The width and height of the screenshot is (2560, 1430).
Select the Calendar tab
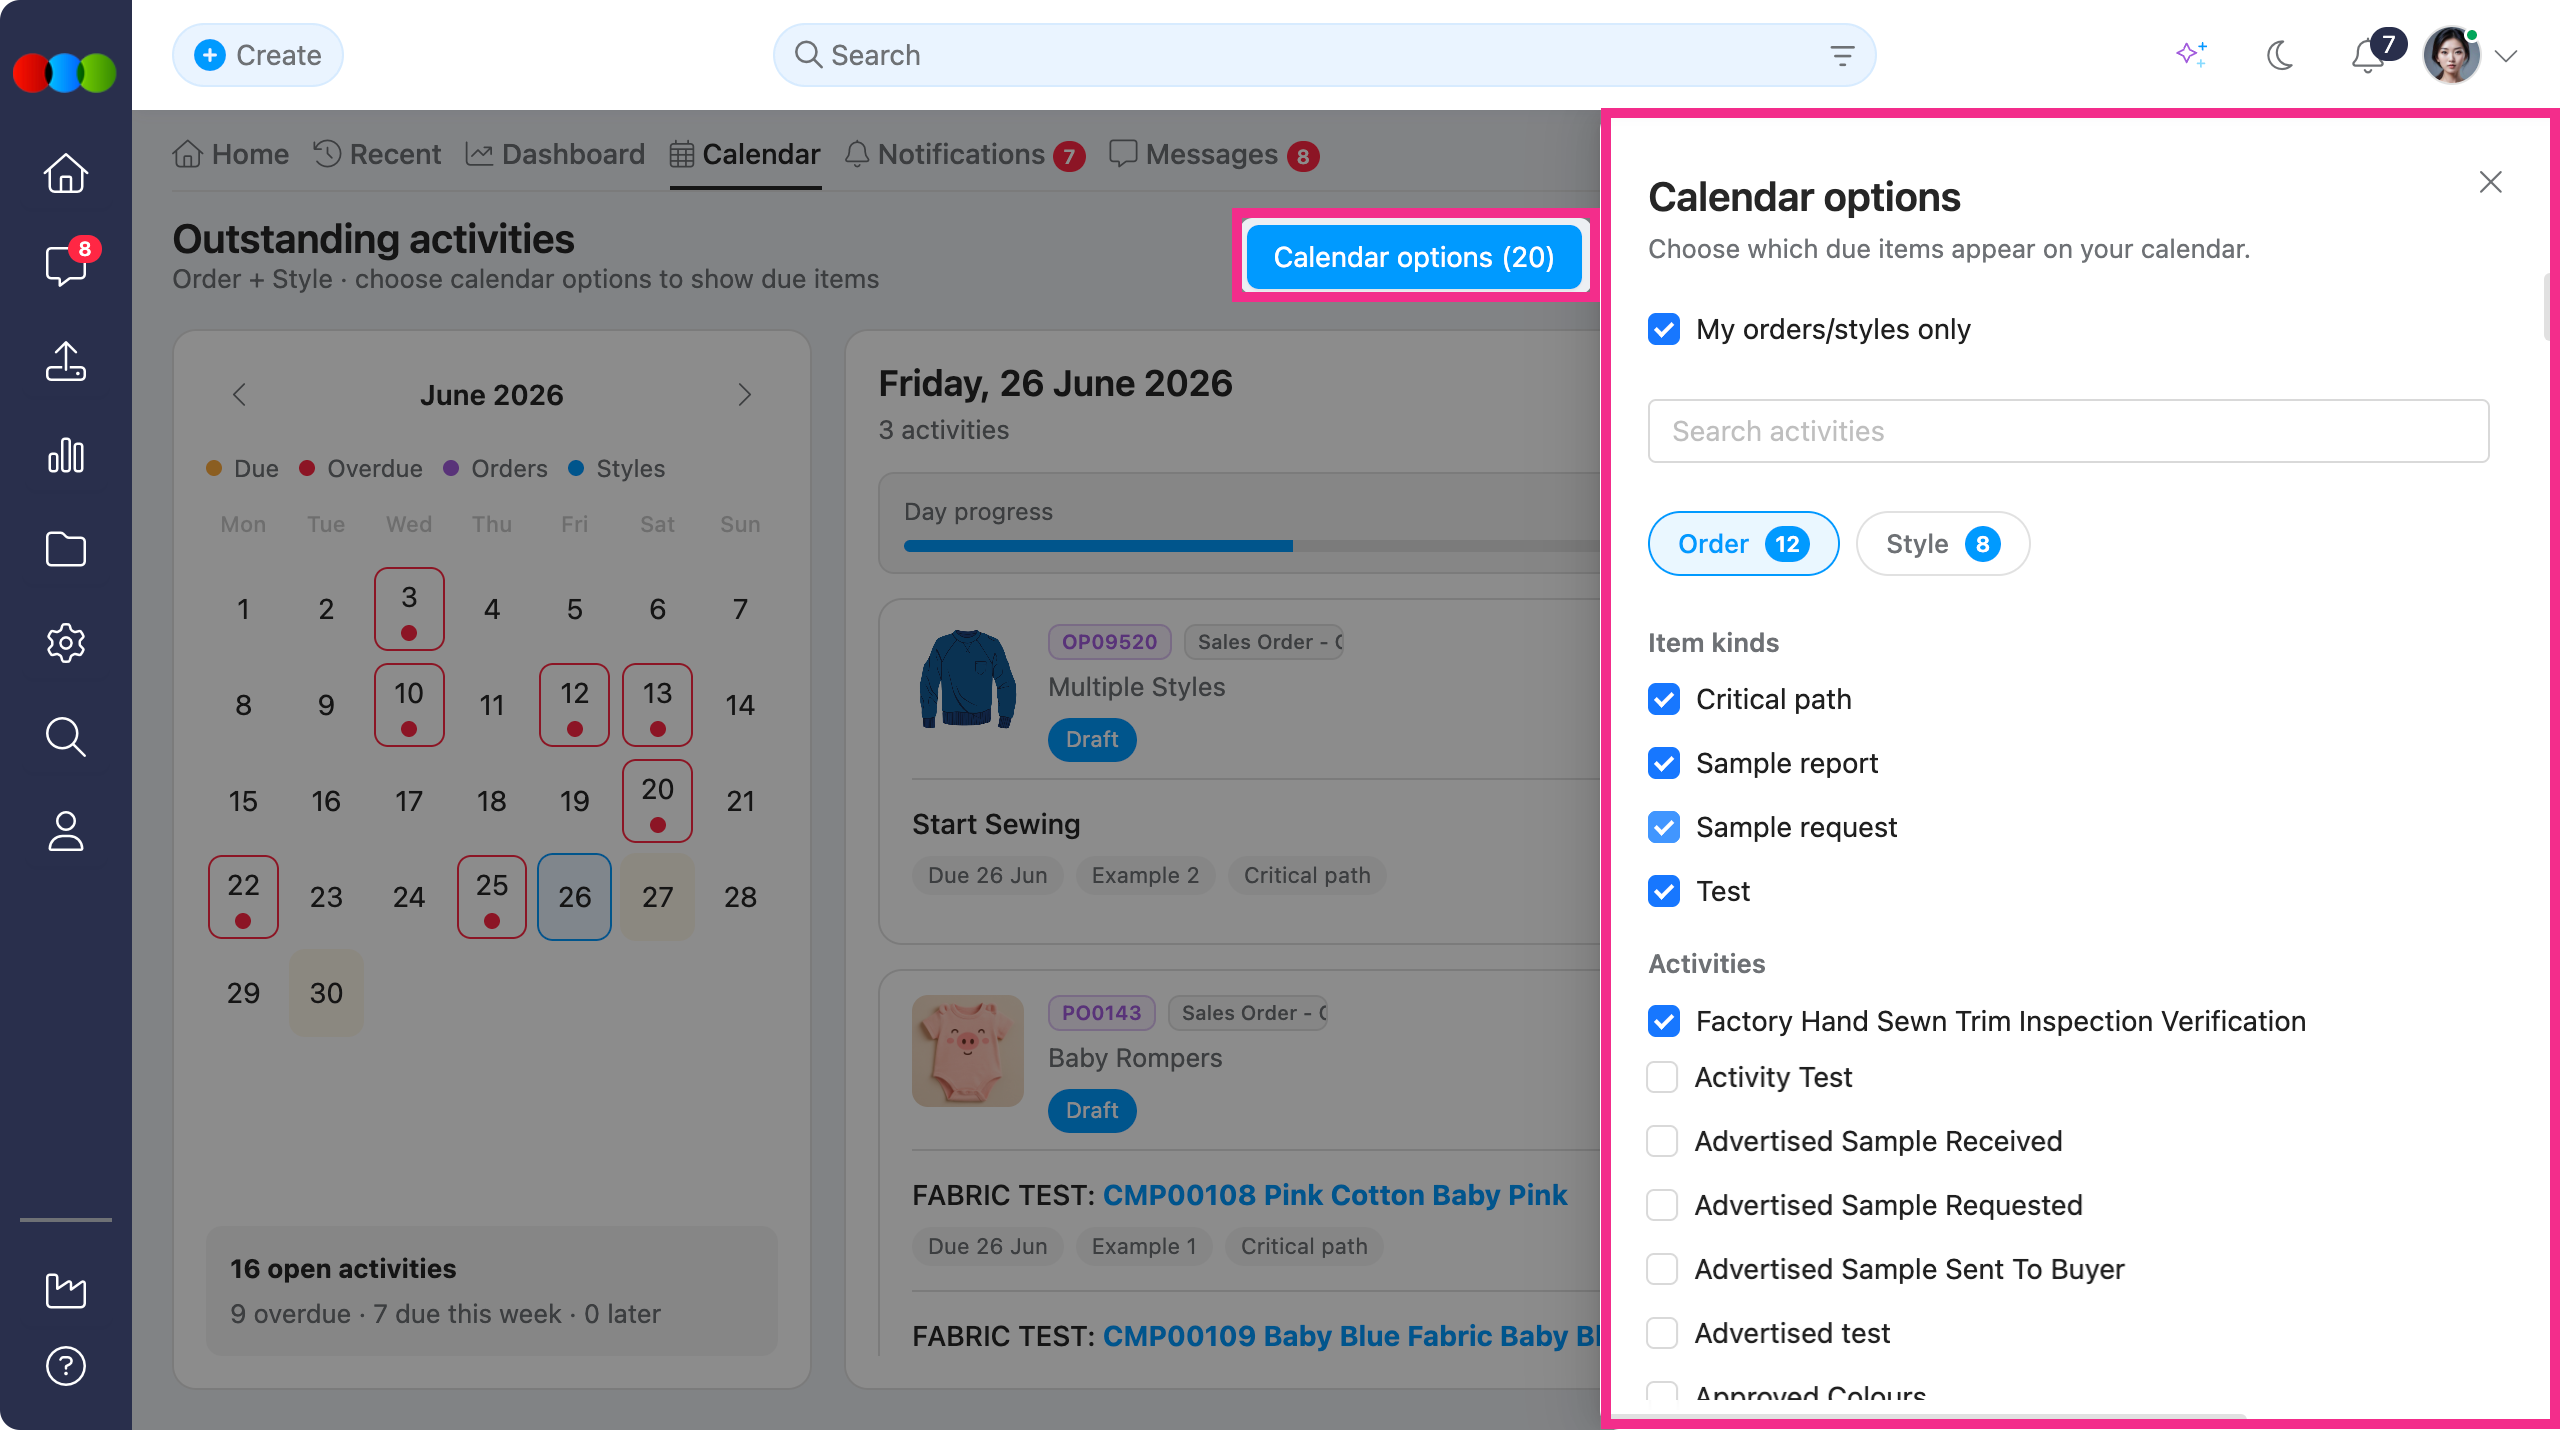tap(745, 155)
